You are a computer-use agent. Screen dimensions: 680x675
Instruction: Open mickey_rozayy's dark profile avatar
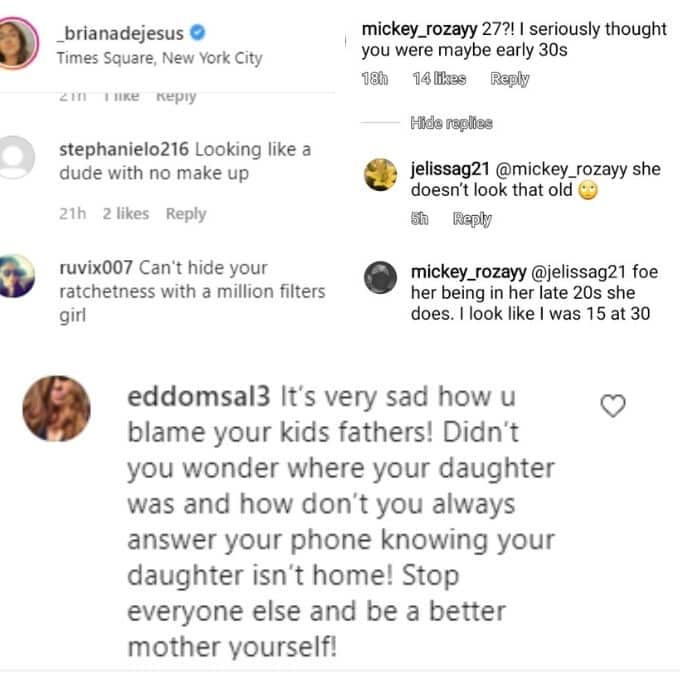pyautogui.click(x=381, y=277)
